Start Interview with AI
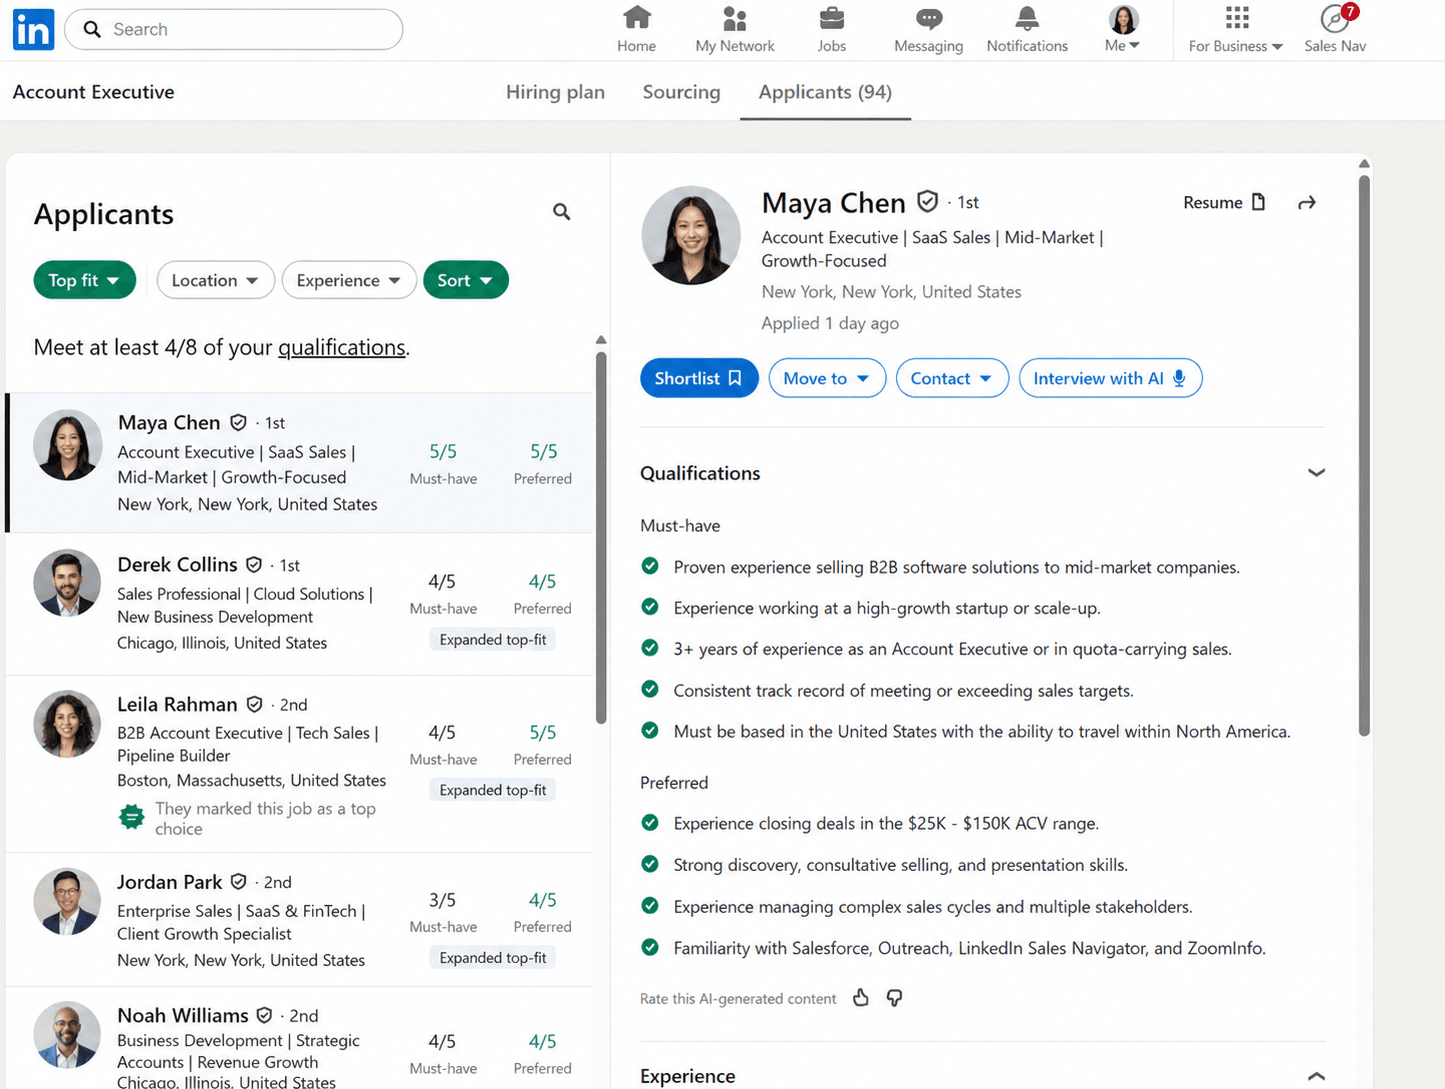1445x1089 pixels. pos(1110,378)
